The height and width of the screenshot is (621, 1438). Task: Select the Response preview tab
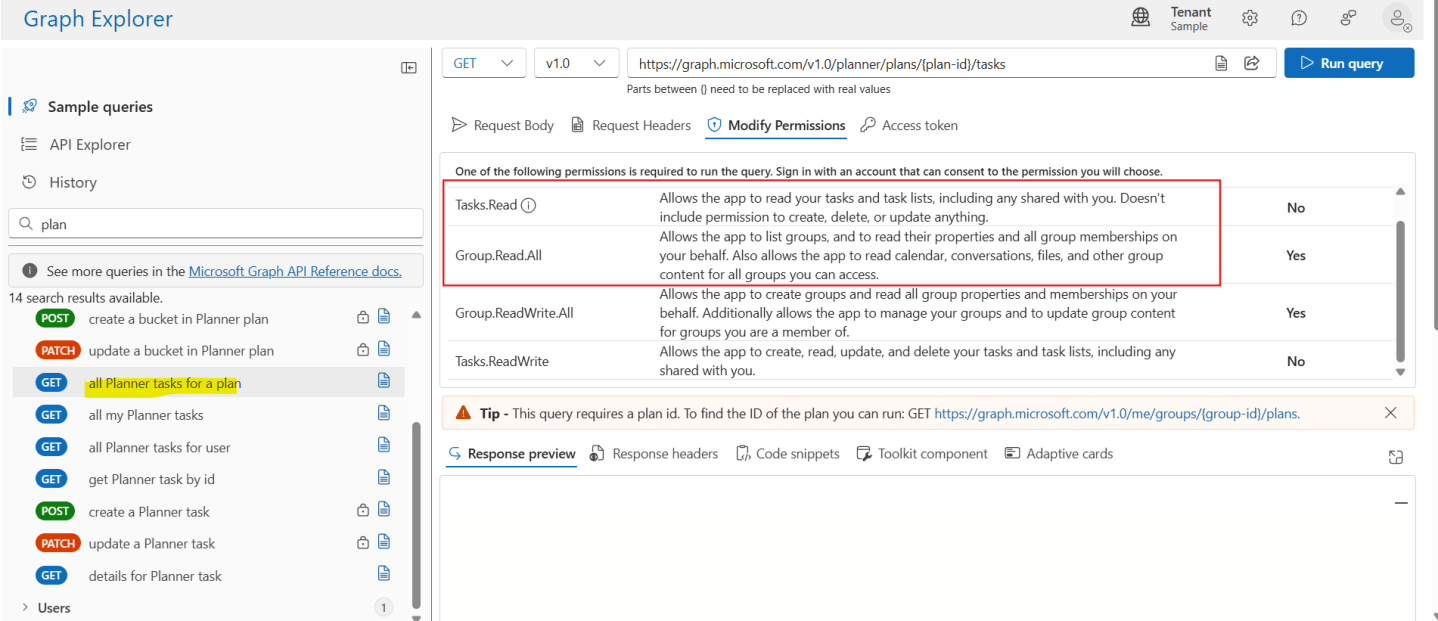click(x=511, y=454)
